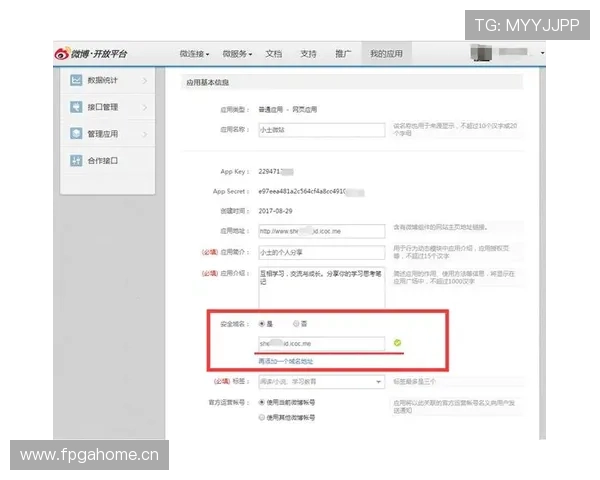Image resolution: width=600 pixels, height=480 pixels.
Task: Choose 使用其他微博帐号 option
Action: [262, 417]
